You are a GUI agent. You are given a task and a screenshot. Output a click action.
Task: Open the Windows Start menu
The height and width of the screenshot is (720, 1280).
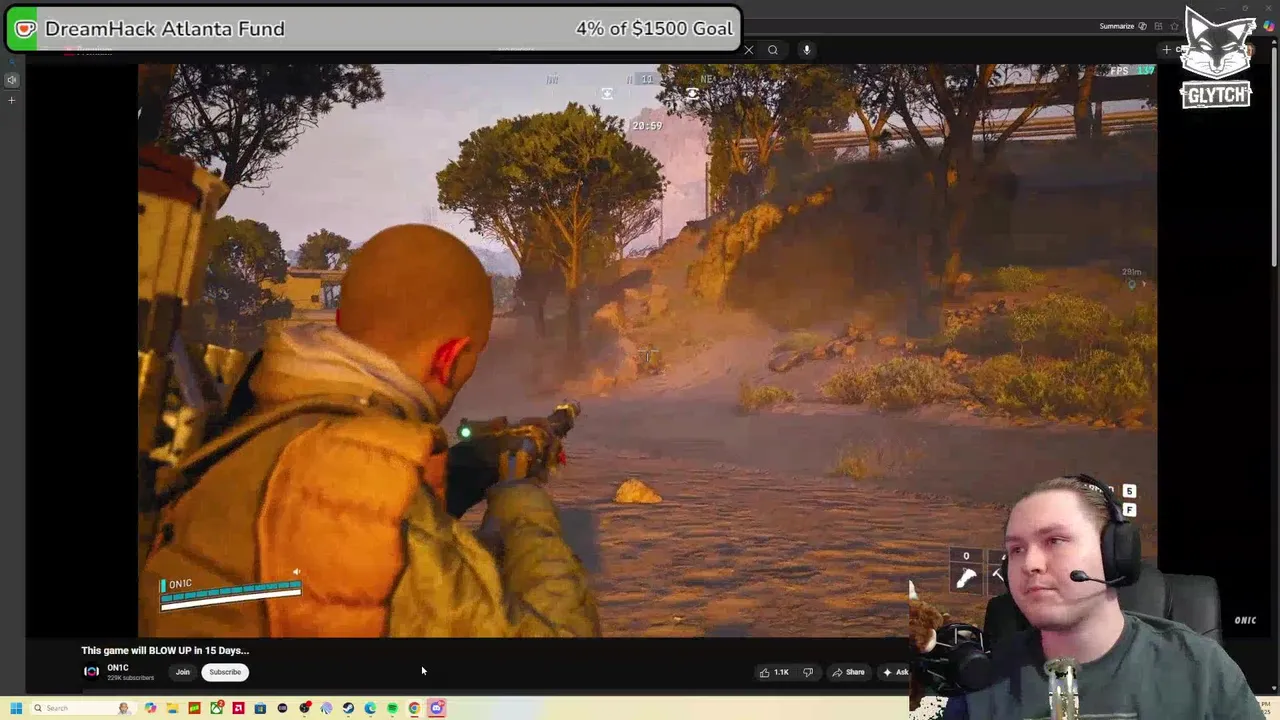pyautogui.click(x=16, y=708)
